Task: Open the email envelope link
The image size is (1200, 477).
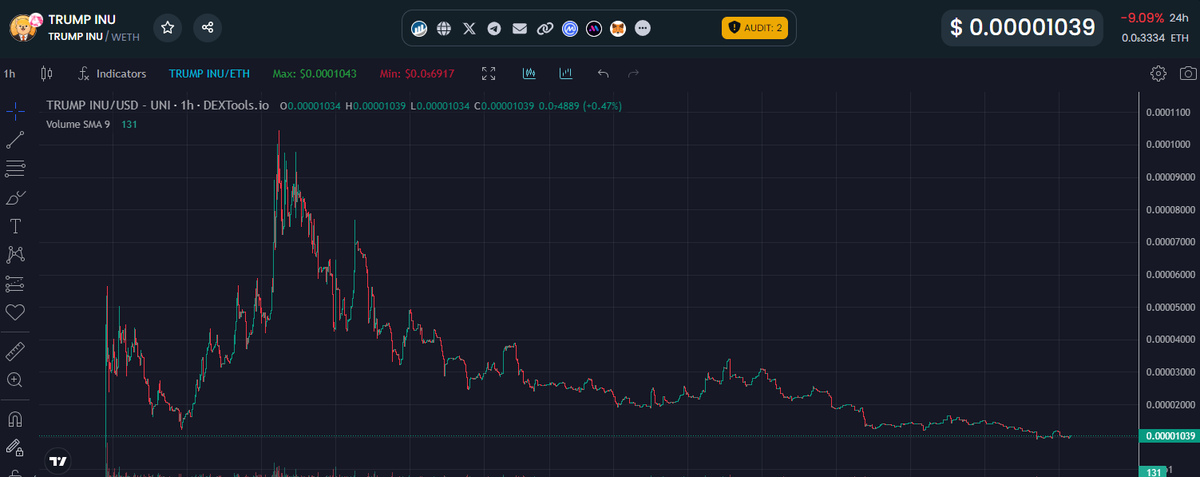Action: [x=519, y=29]
